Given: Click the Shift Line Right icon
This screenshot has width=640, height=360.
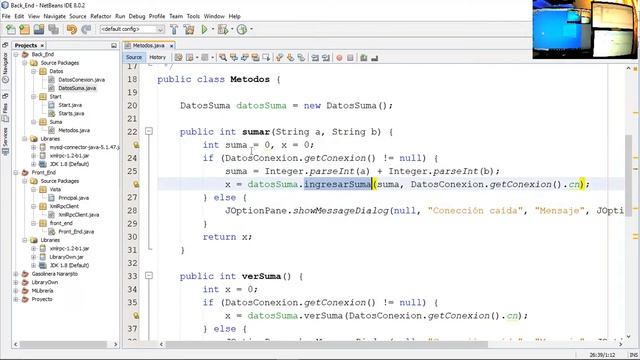Looking at the screenshot, I should click(326, 58).
